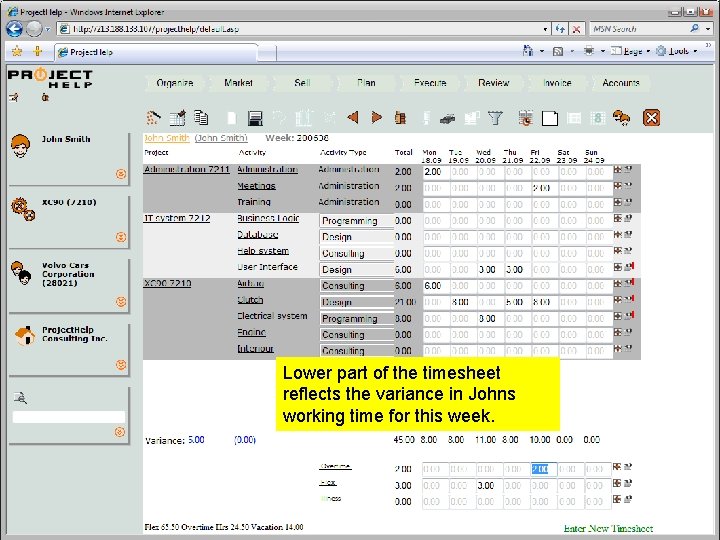The image size is (720, 540).
Task: Click the XC90 (7210) gears icon
Action: (23, 209)
